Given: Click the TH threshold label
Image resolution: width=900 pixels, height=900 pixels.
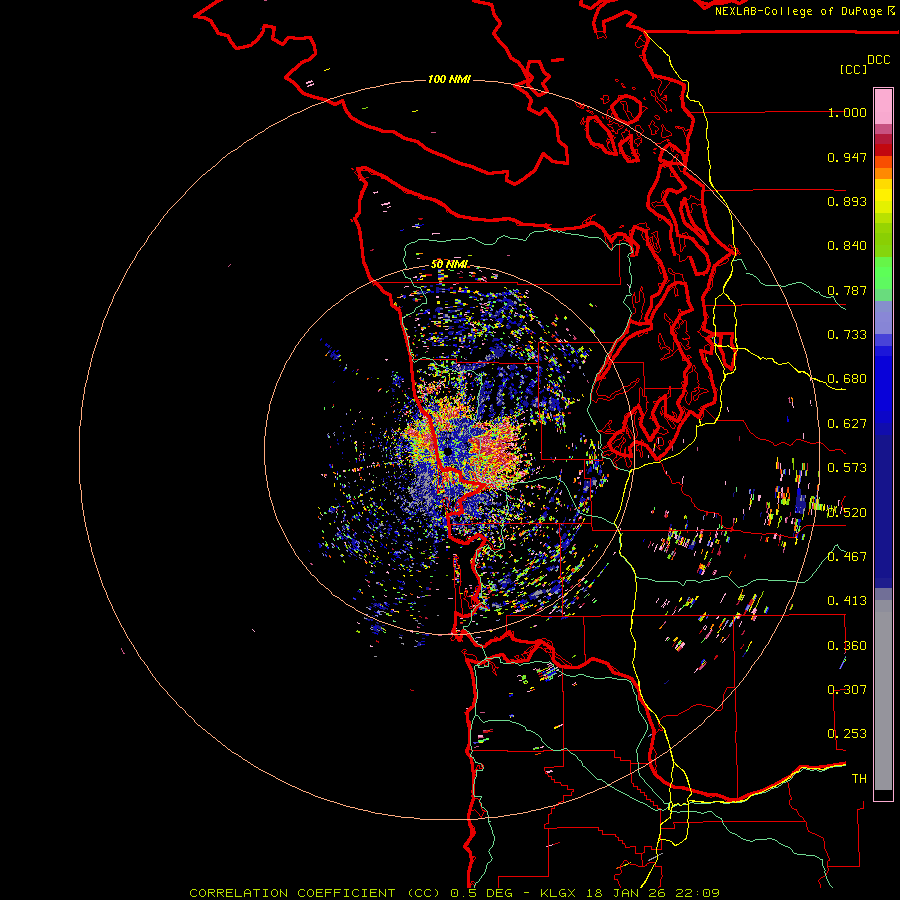Looking at the screenshot, I should 859,778.
